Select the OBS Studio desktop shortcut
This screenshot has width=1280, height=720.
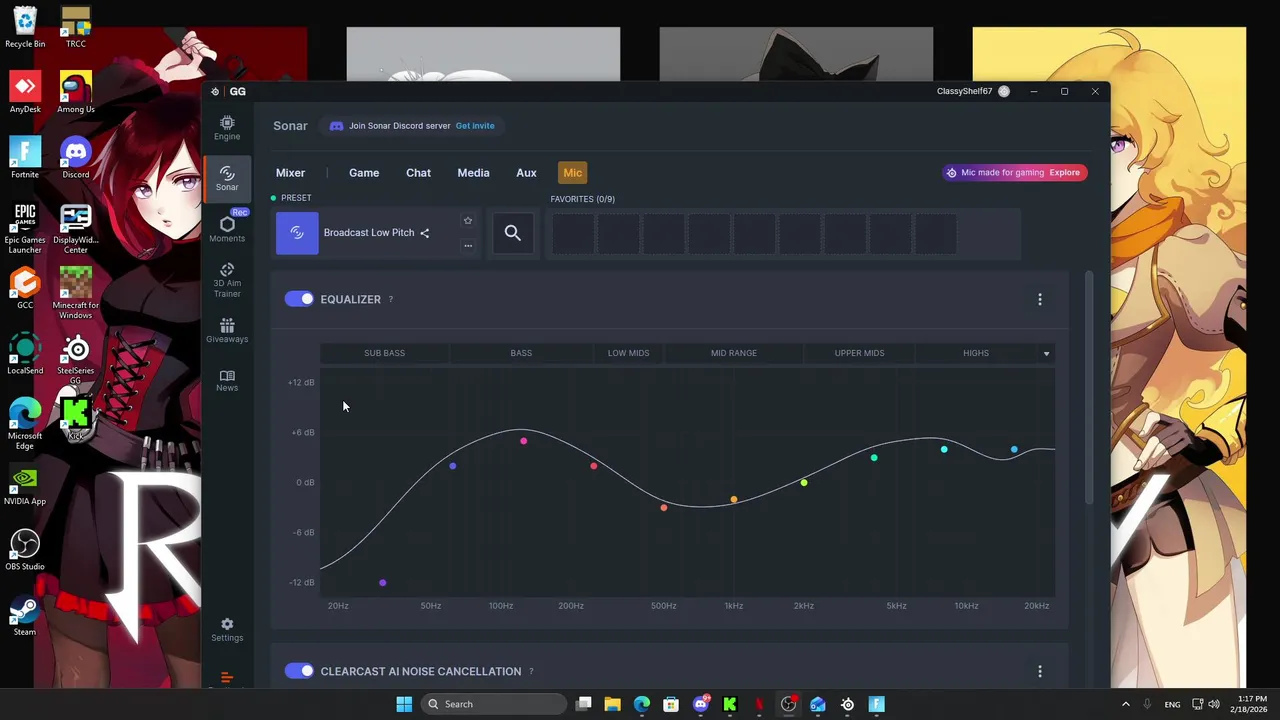25,550
